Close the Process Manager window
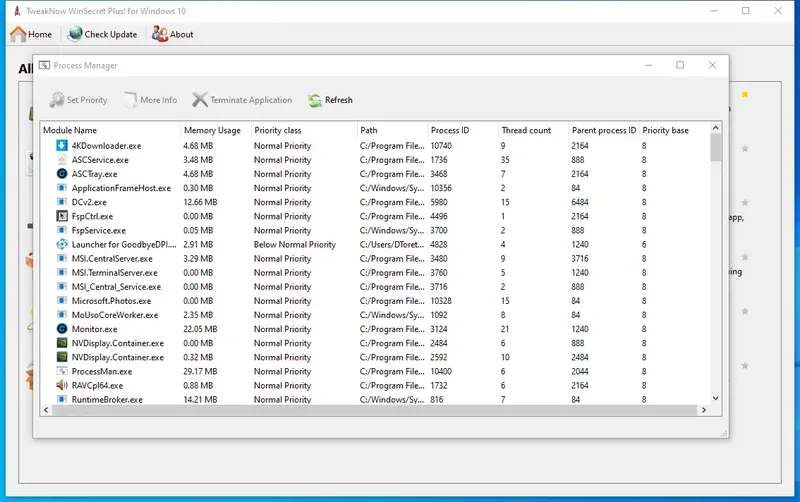 tap(712, 65)
